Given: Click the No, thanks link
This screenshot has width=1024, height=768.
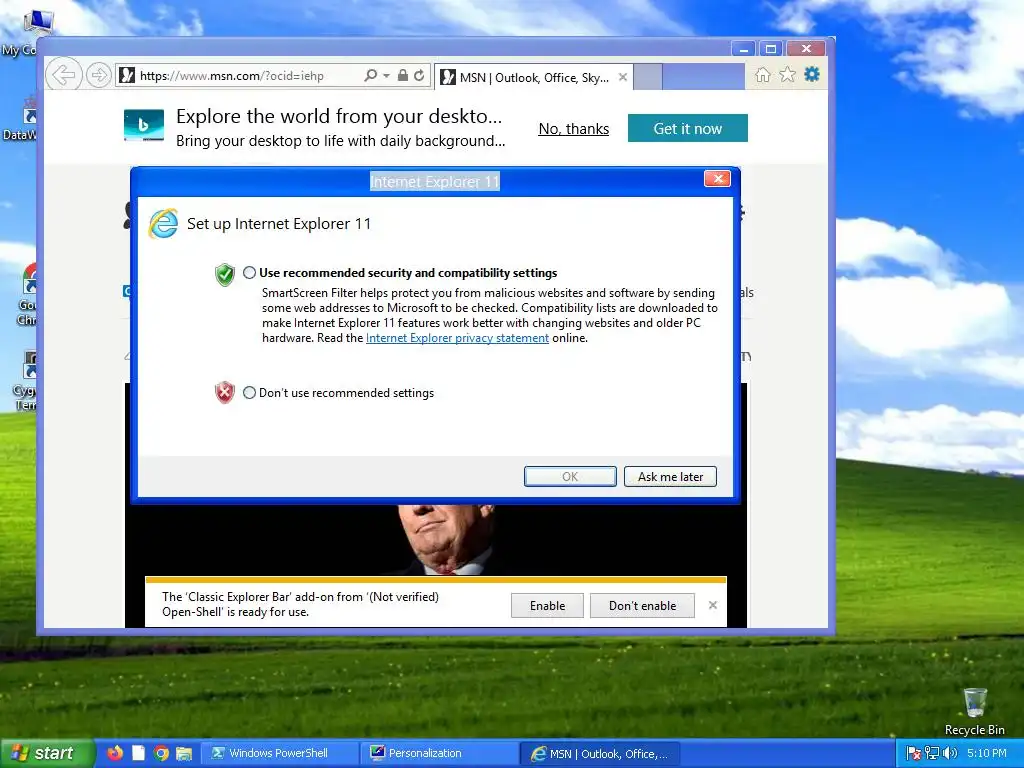Looking at the screenshot, I should pyautogui.click(x=573, y=129).
